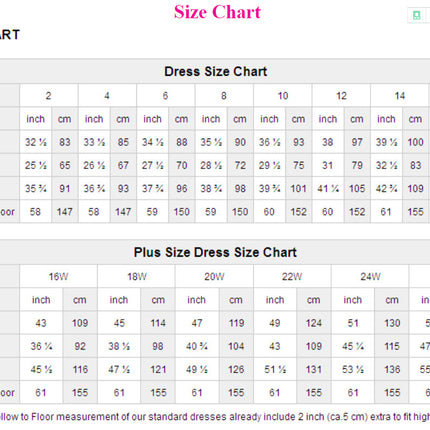
Task: Select the size 4 column header
Action: click(107, 96)
